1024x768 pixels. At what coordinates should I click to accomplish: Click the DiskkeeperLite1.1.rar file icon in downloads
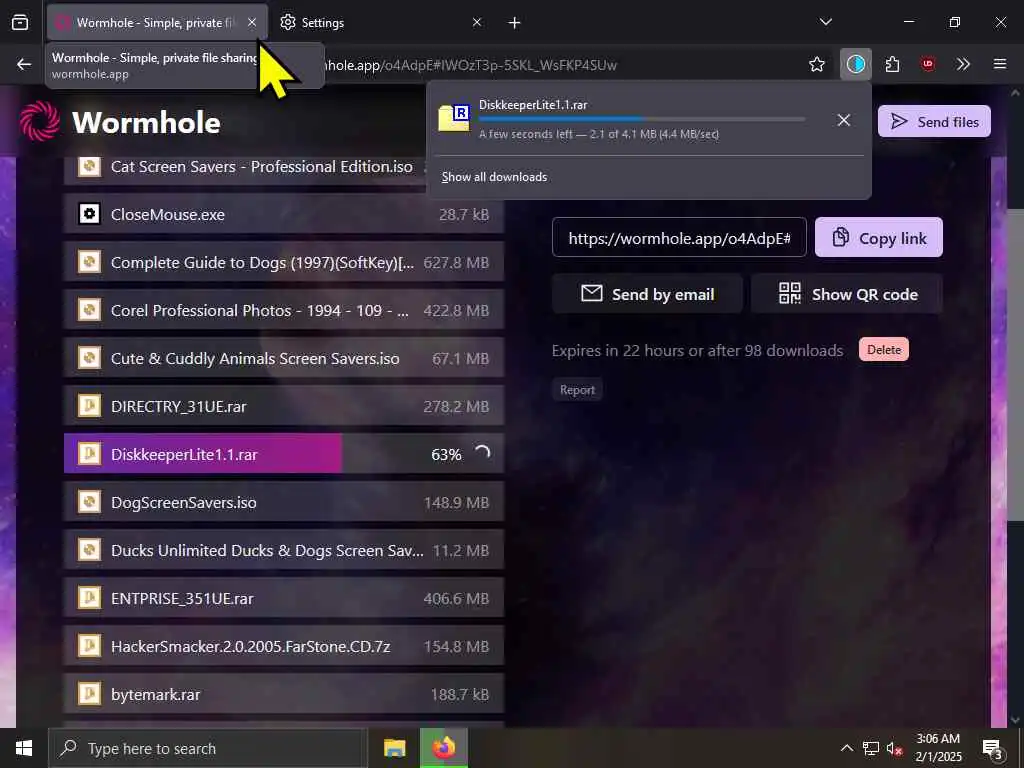click(454, 118)
